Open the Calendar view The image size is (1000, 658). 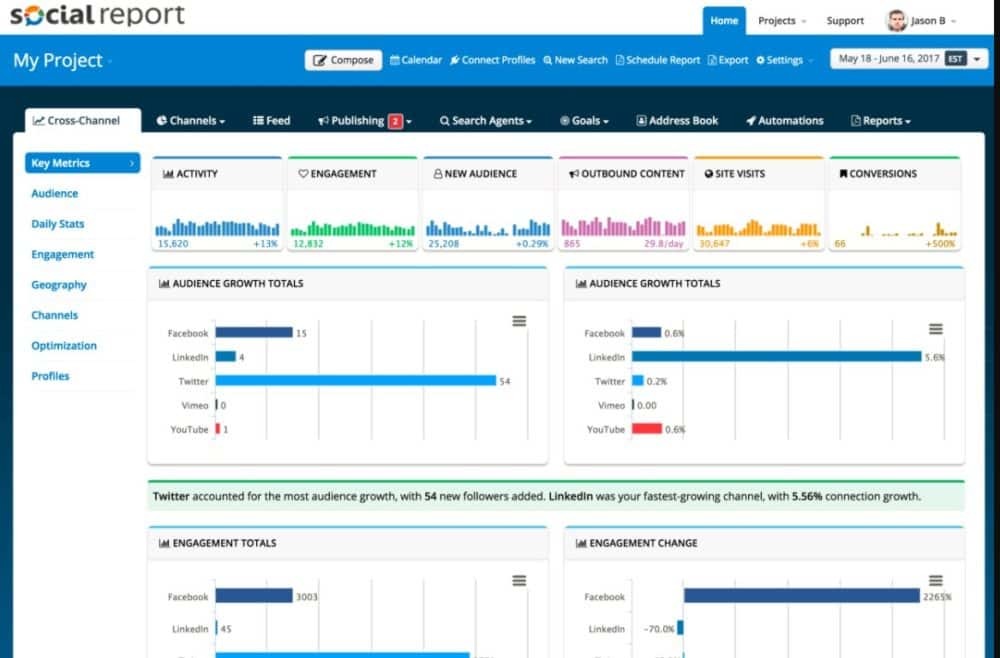(x=416, y=60)
